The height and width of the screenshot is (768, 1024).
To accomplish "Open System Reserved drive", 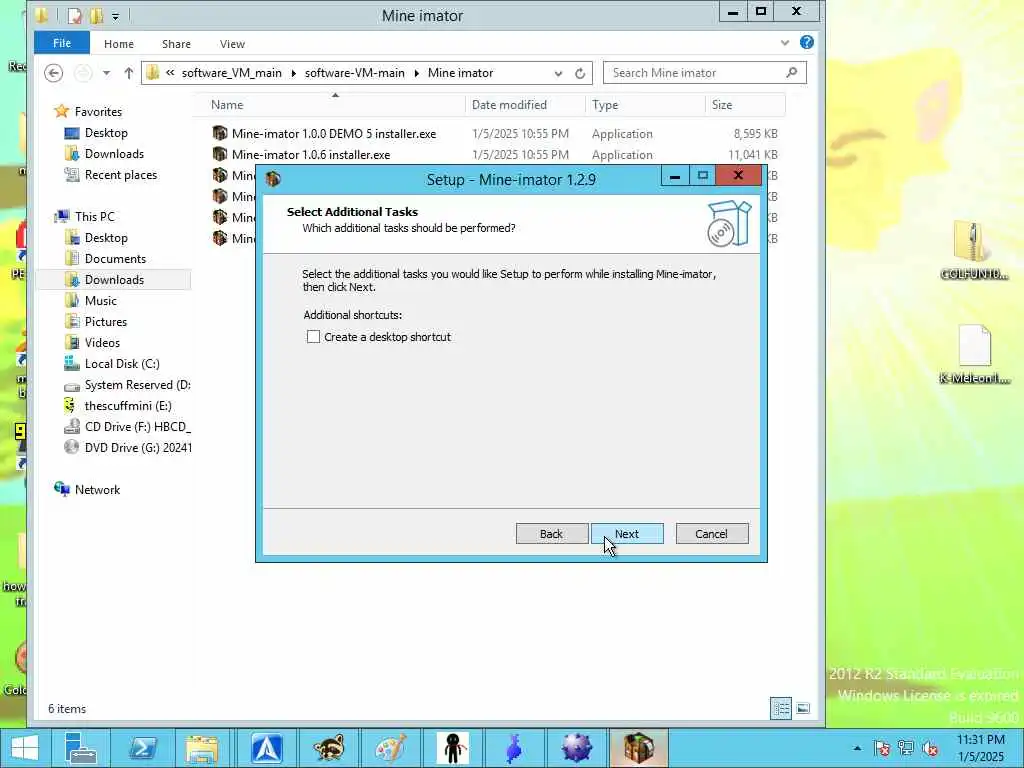I will point(138,385).
